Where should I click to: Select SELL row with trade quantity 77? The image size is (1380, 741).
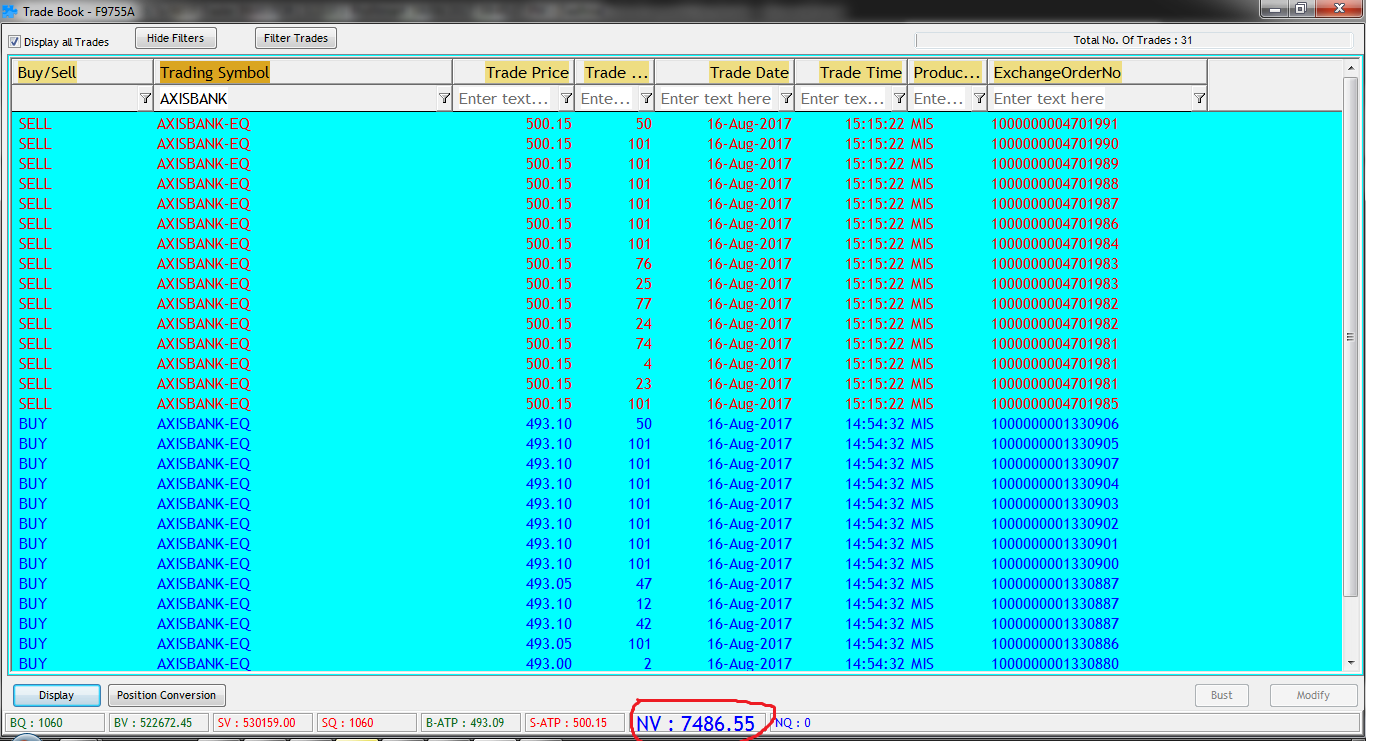pos(676,304)
